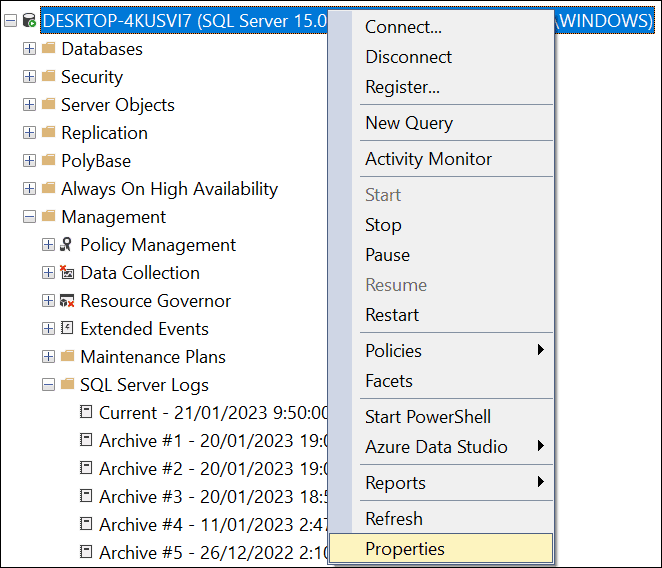Viewport: 662px width, 568px height.
Task: Select Pause in the context menu
Action: [x=441, y=255]
